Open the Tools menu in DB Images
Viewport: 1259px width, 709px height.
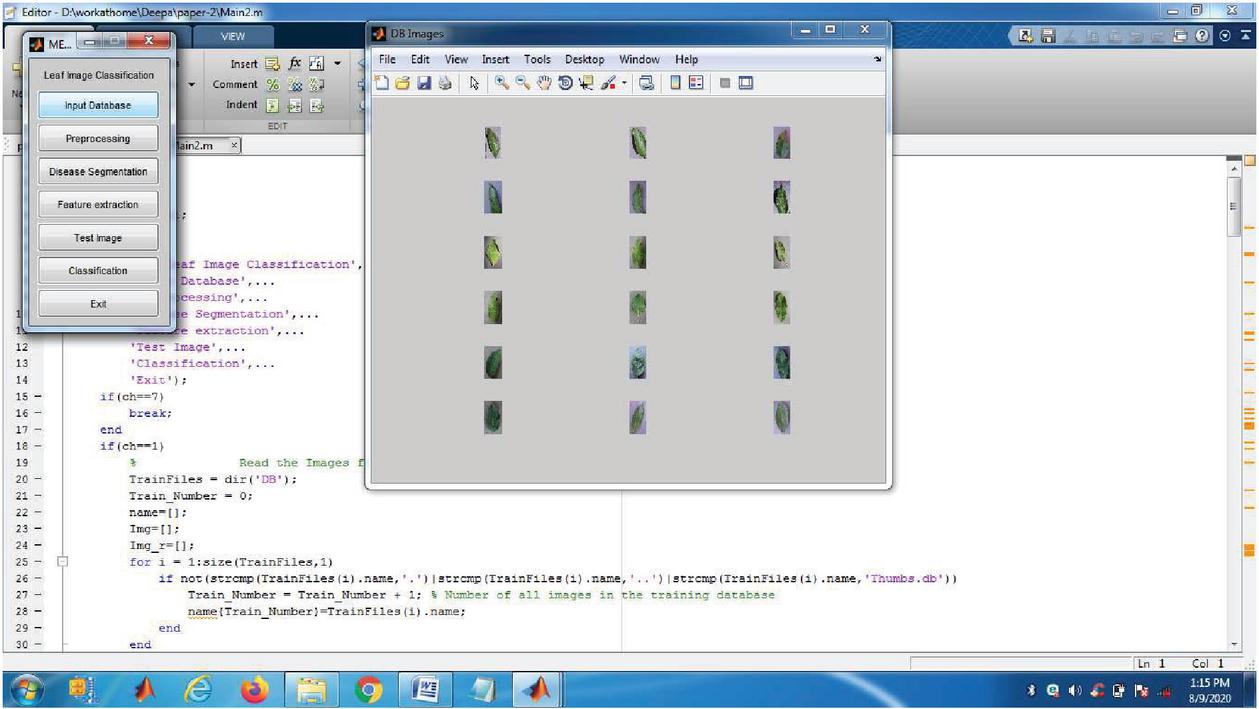pos(537,60)
